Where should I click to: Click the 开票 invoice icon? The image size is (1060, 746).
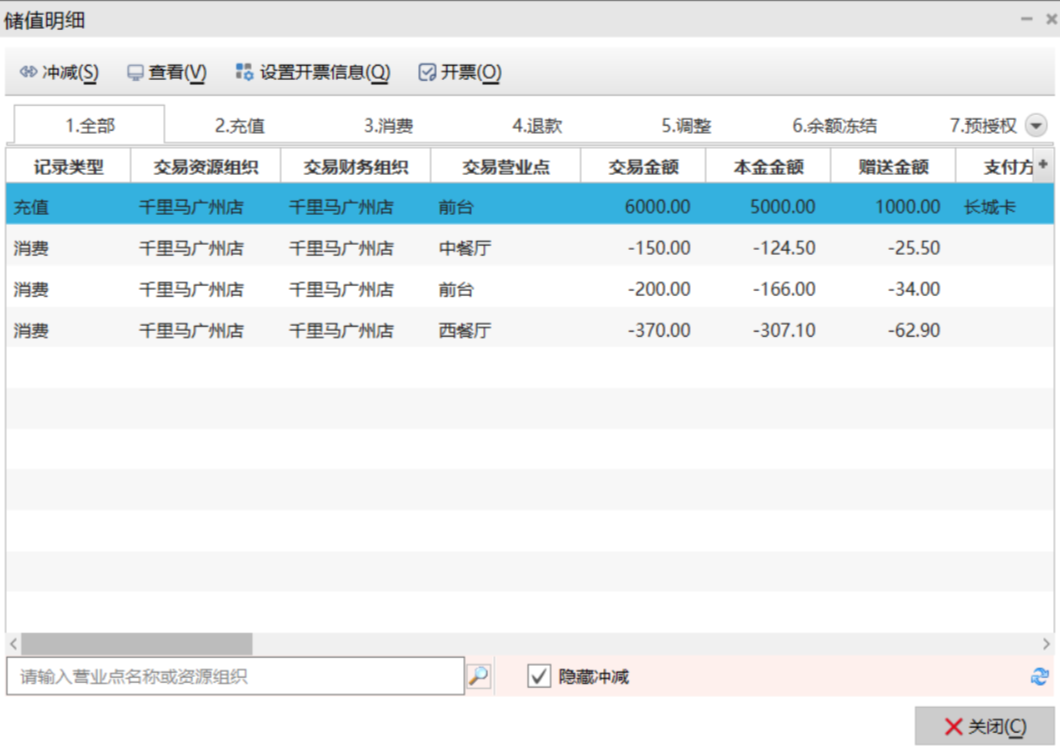point(427,72)
